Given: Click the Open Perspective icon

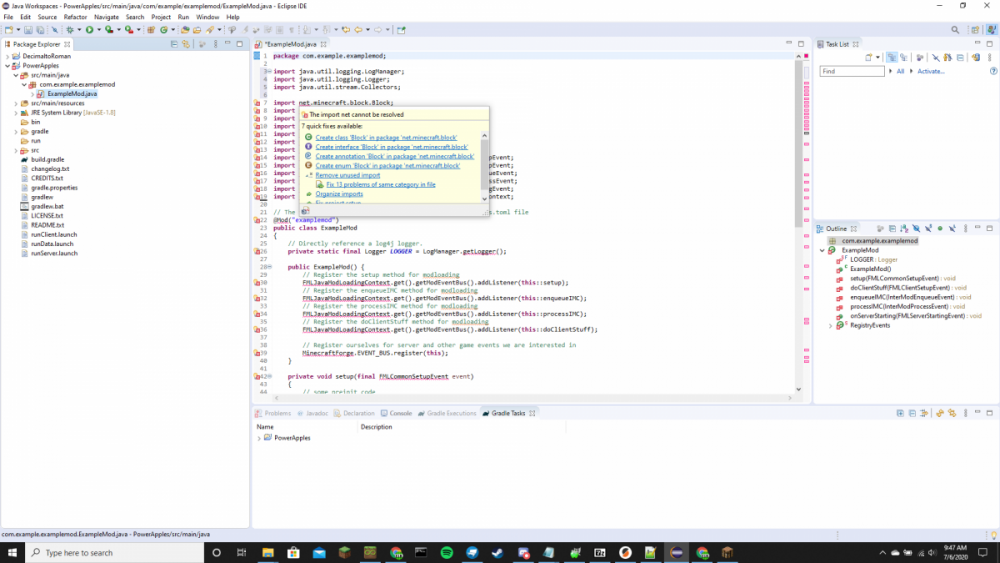Looking at the screenshot, I should click(975, 29).
